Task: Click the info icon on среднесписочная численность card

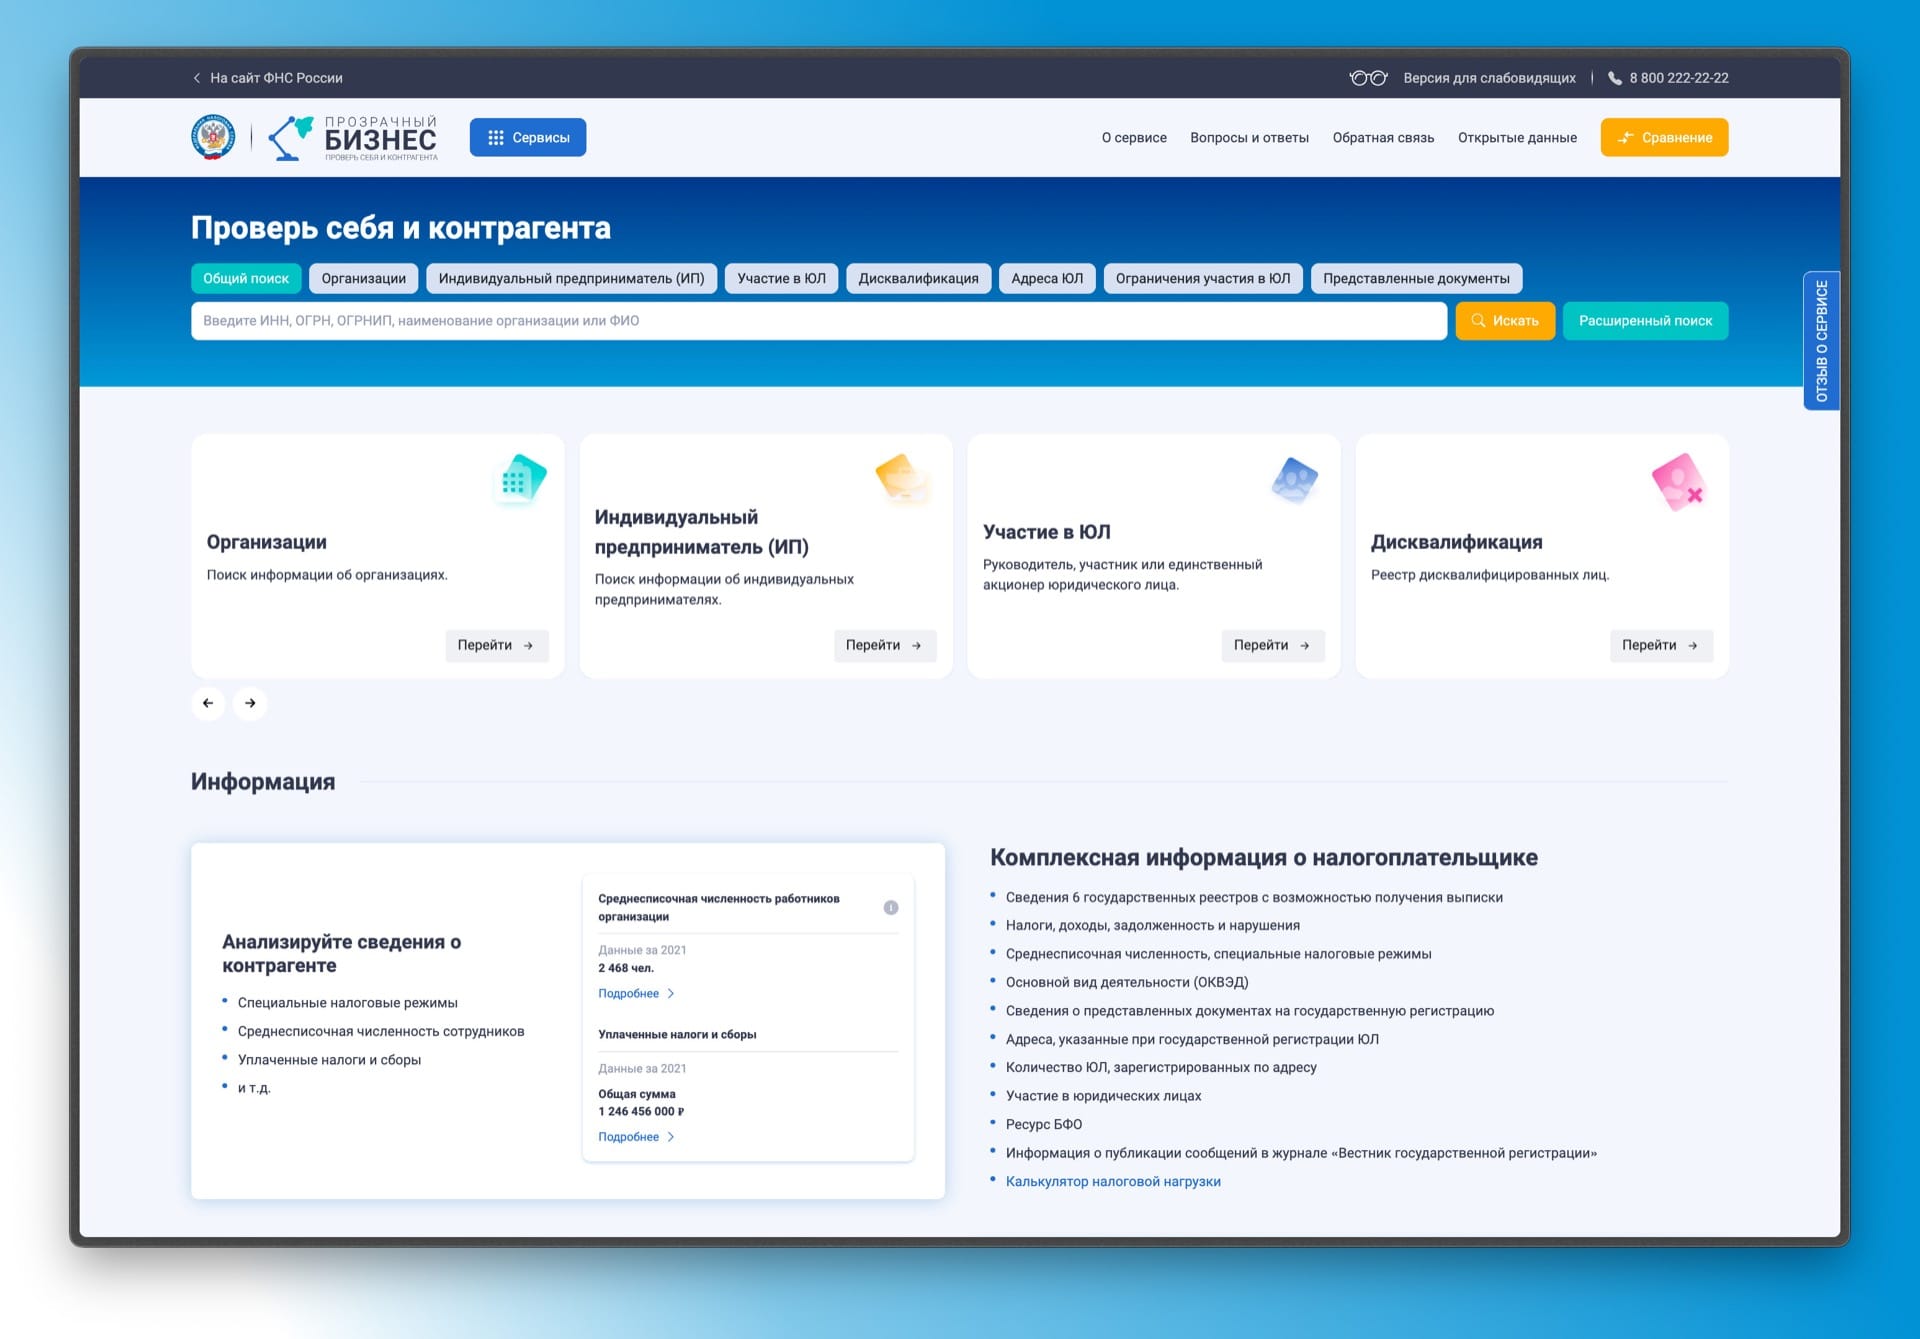Action: click(890, 907)
